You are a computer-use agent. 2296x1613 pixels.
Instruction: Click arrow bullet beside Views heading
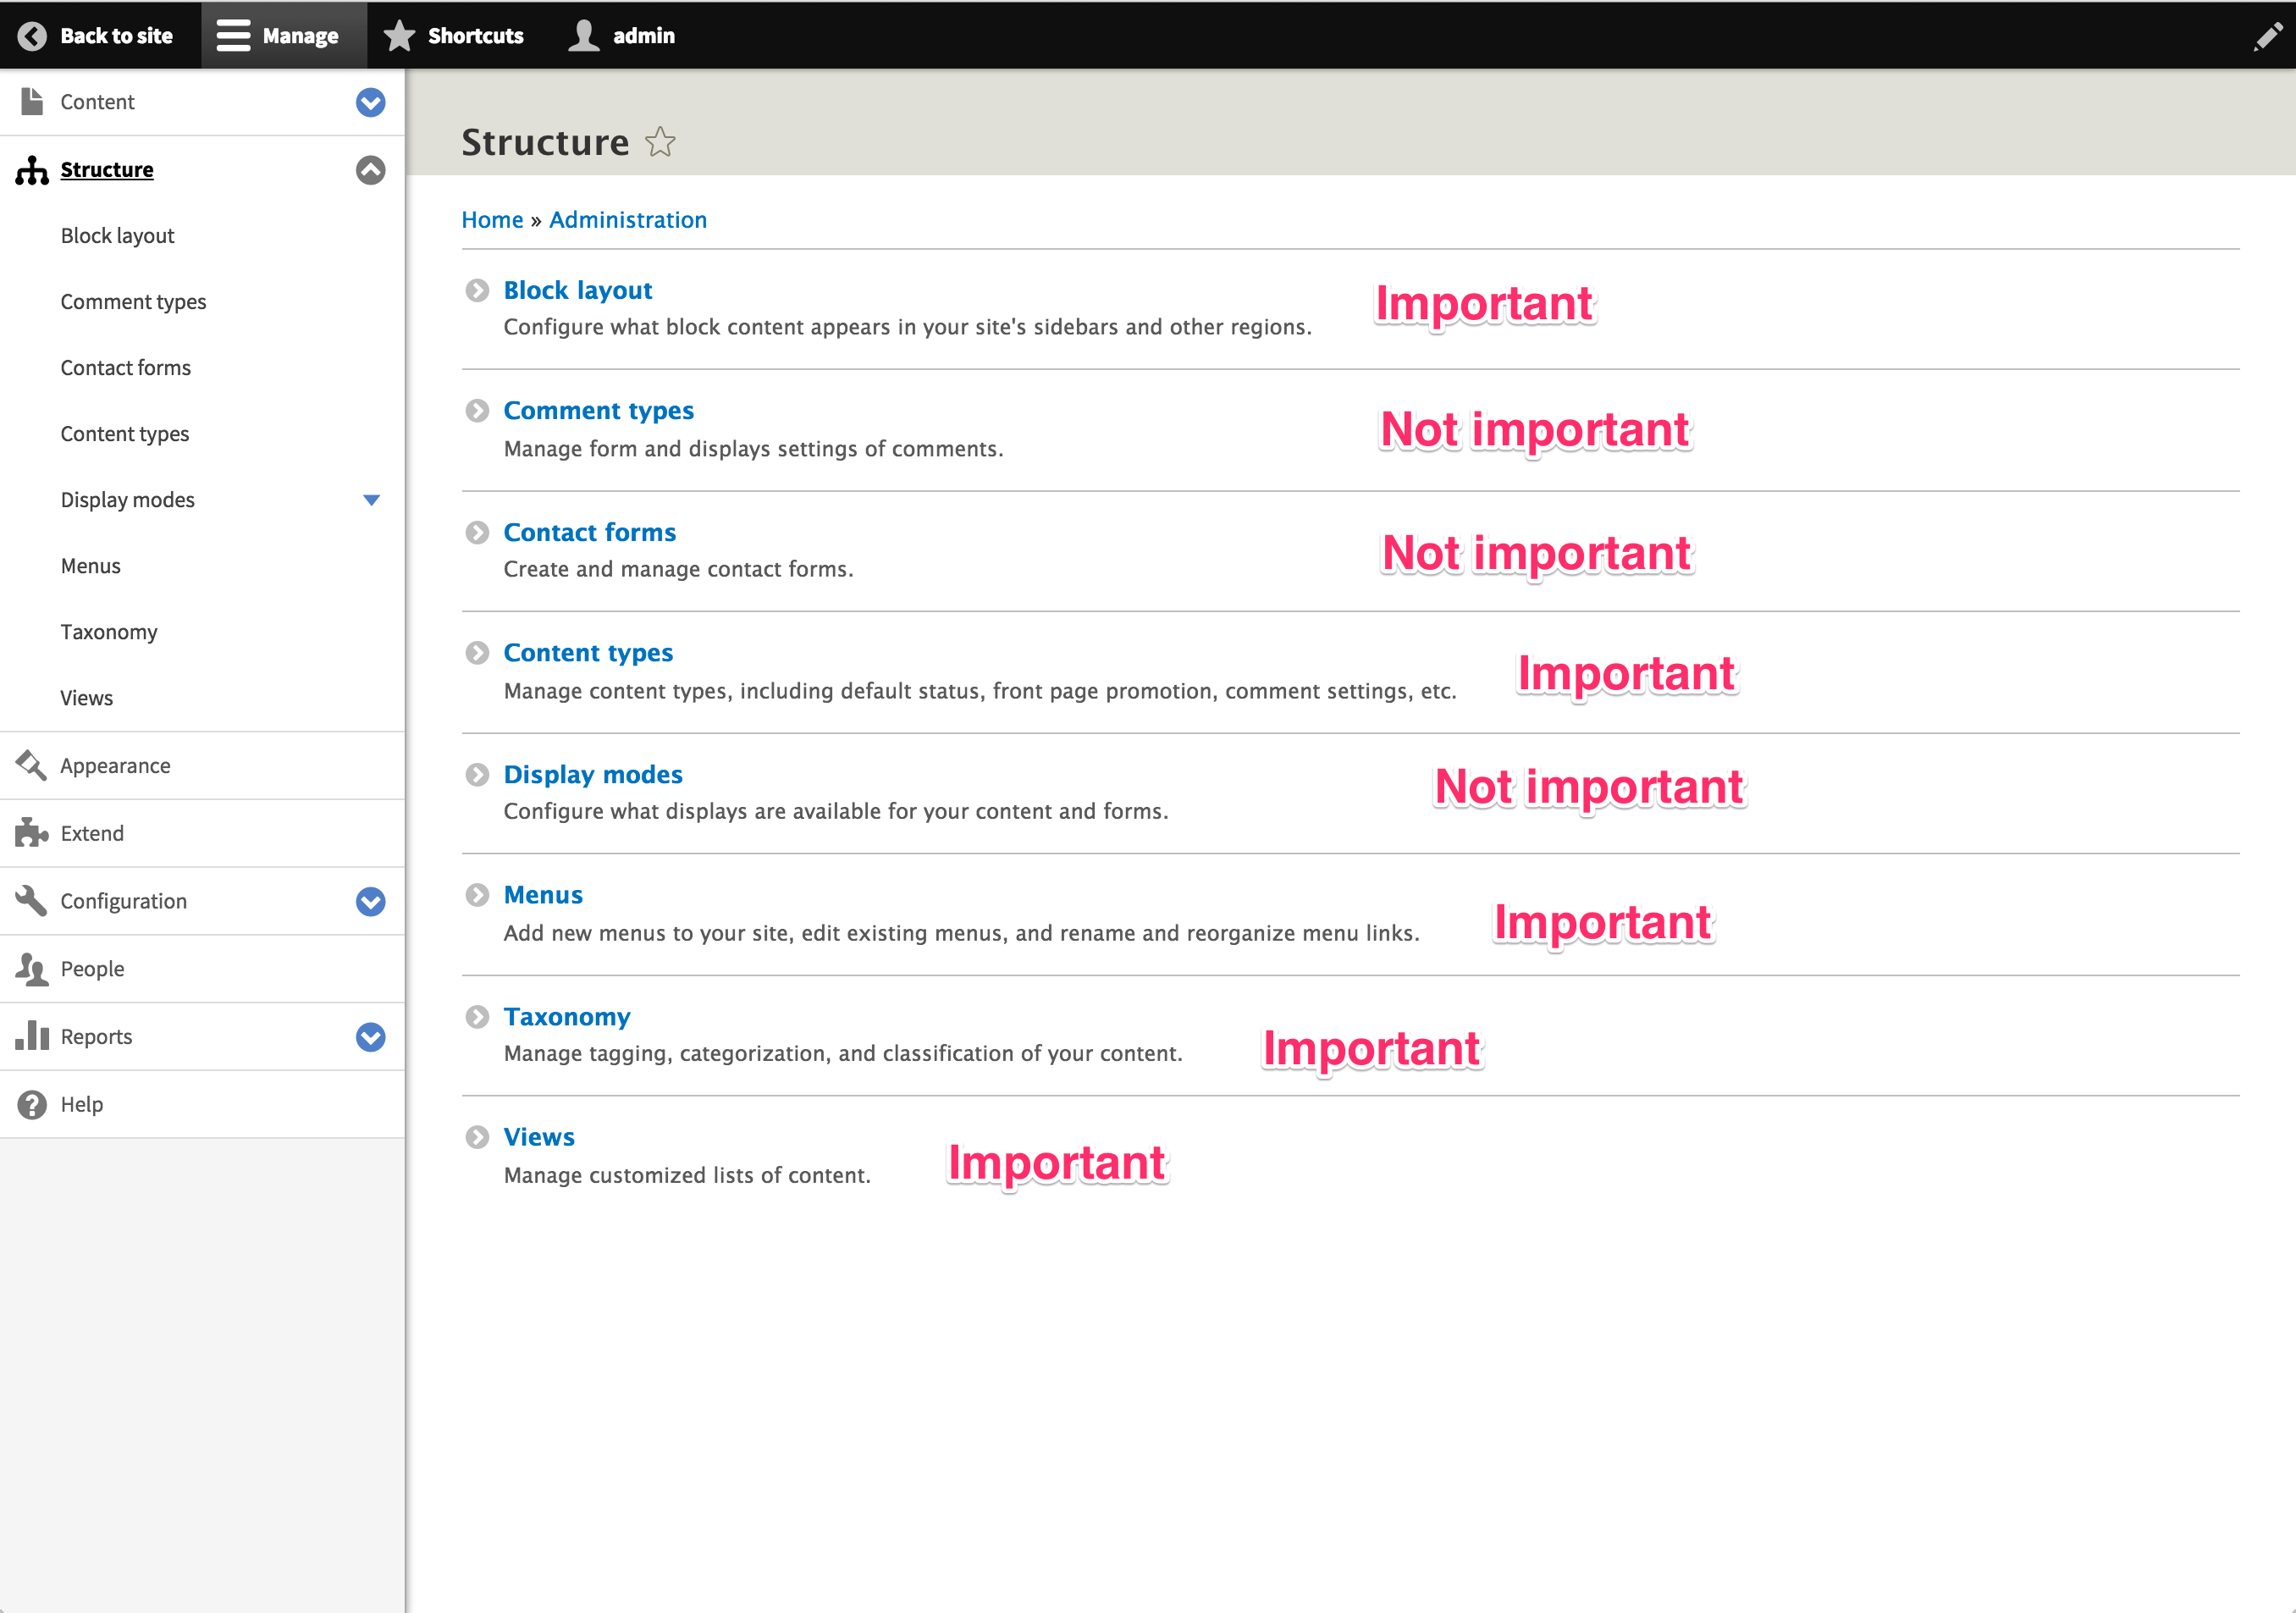478,1137
